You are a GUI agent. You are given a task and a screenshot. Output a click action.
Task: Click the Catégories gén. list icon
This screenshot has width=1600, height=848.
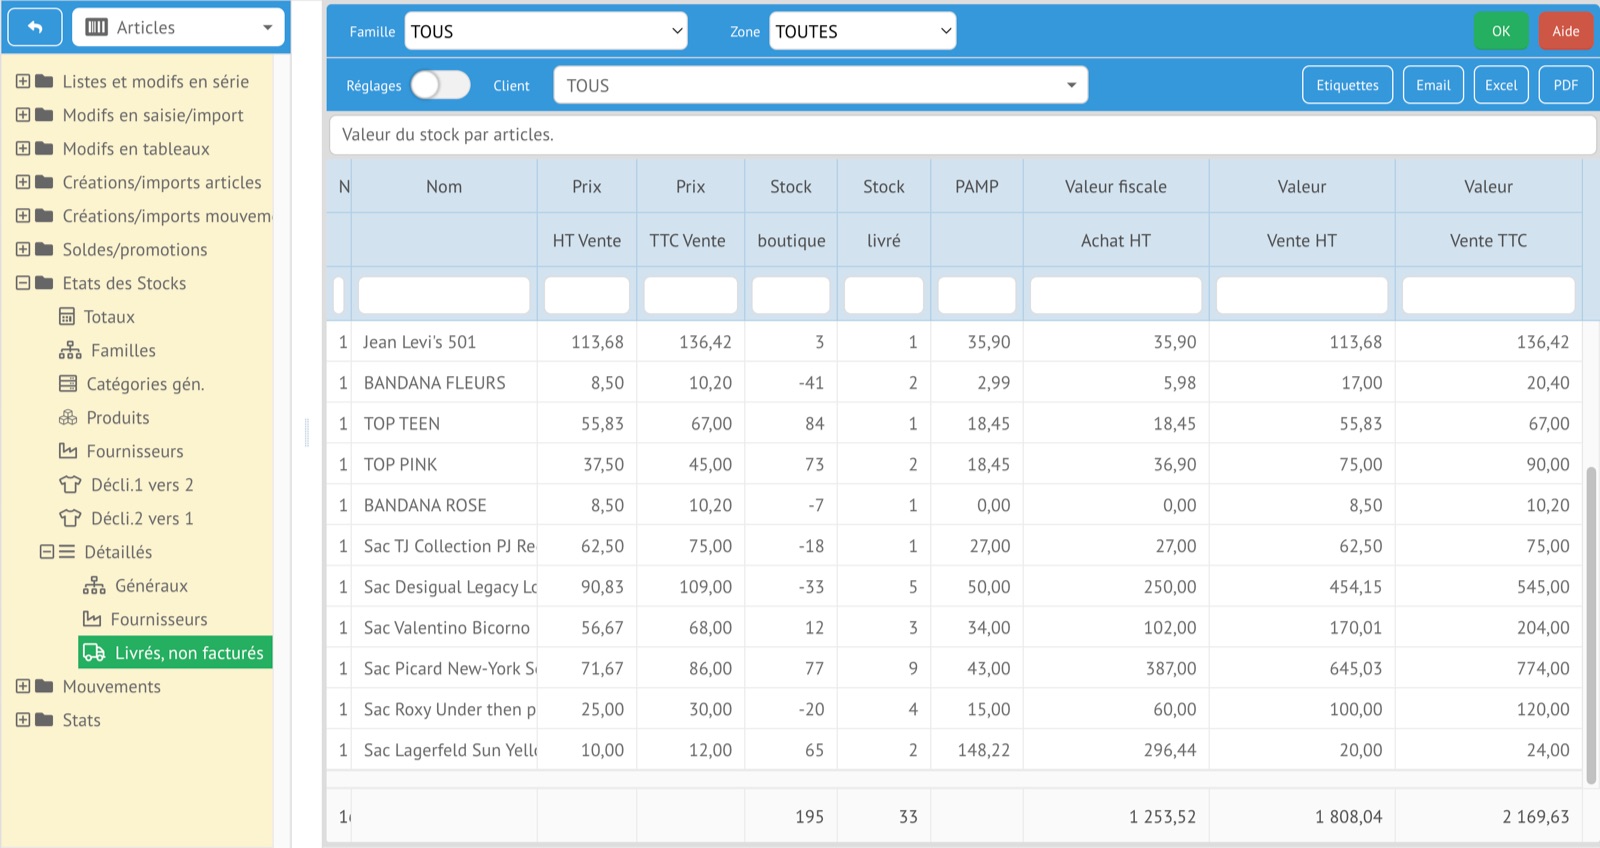[68, 384]
